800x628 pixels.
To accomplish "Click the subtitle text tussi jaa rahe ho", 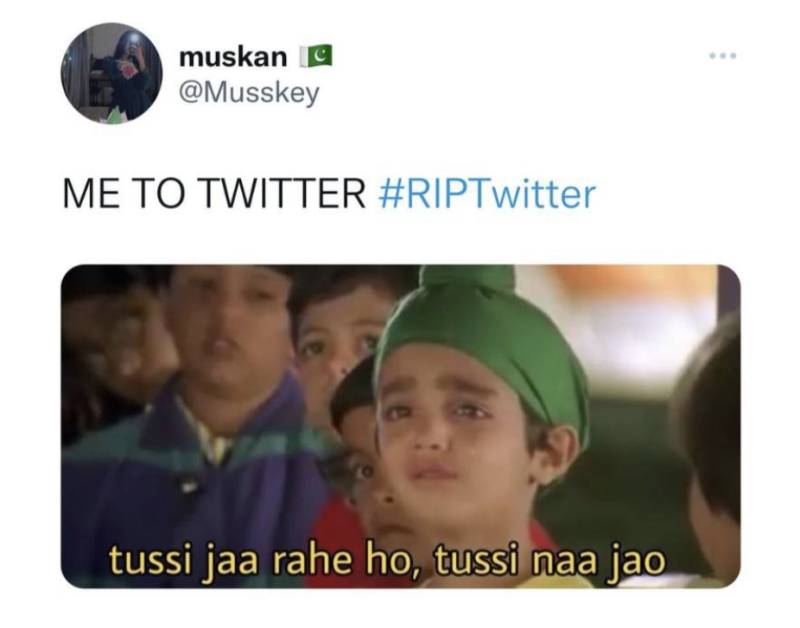I will pos(263,561).
